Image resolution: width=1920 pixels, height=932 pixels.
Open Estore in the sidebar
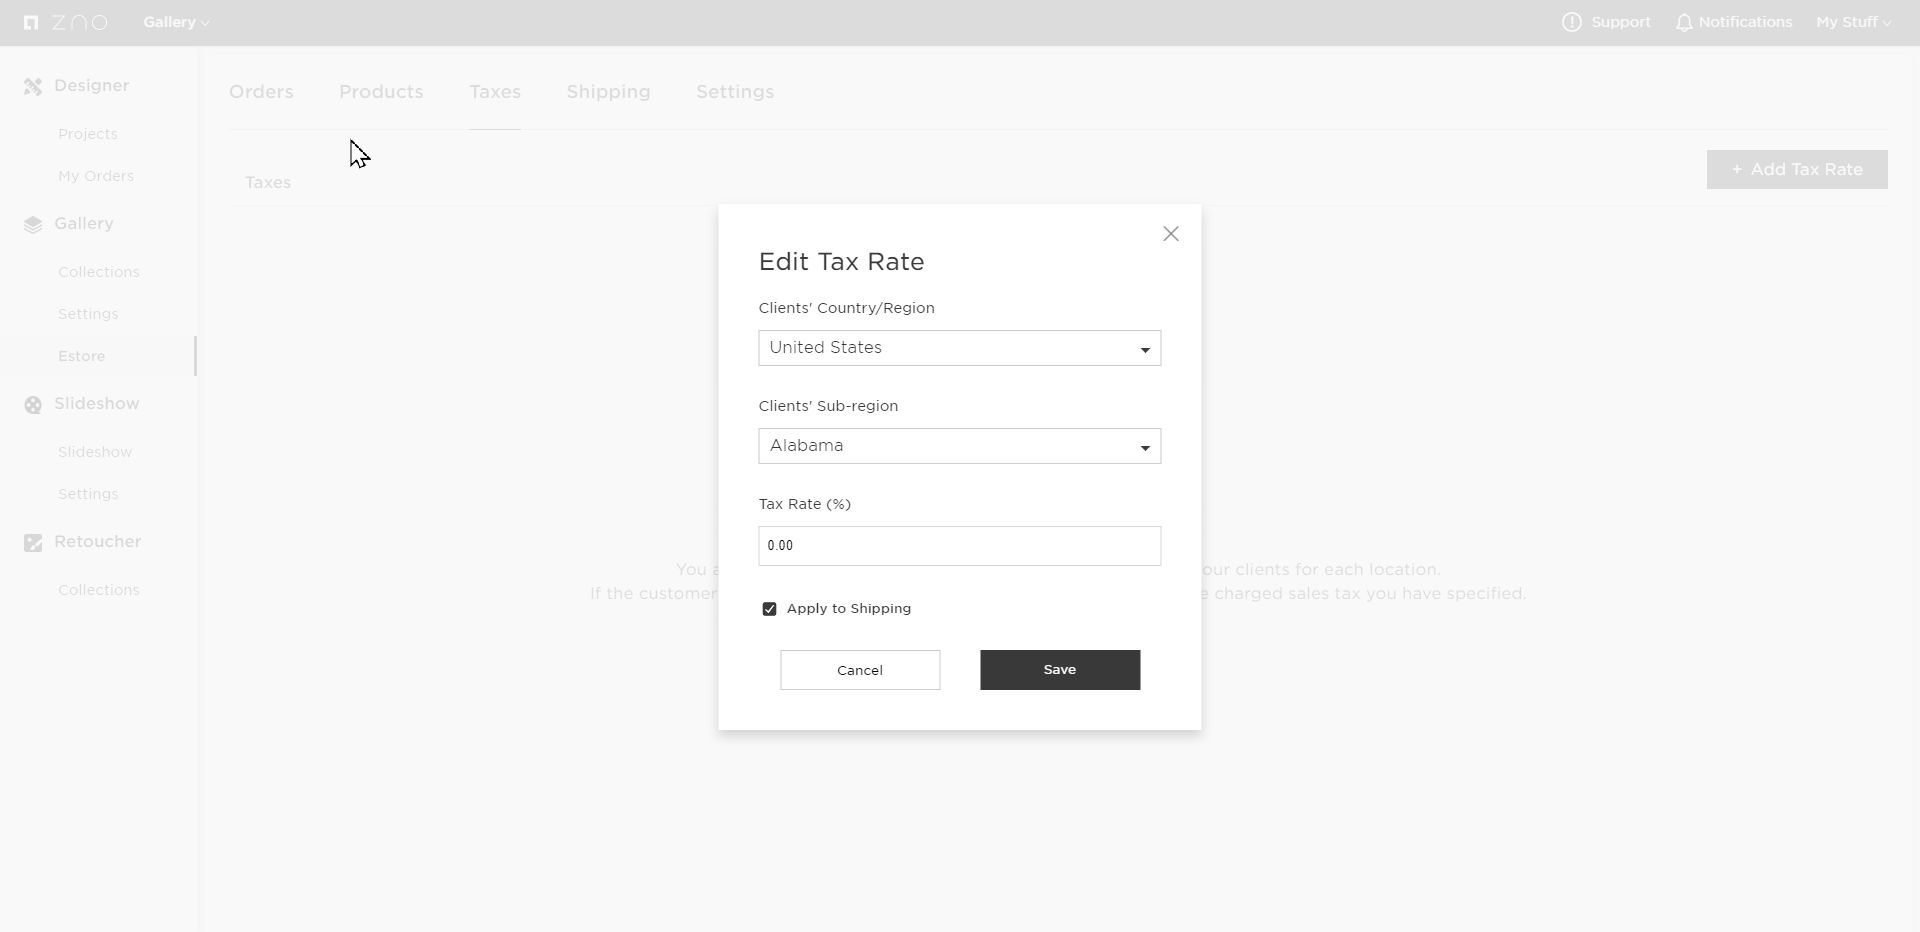(x=82, y=356)
